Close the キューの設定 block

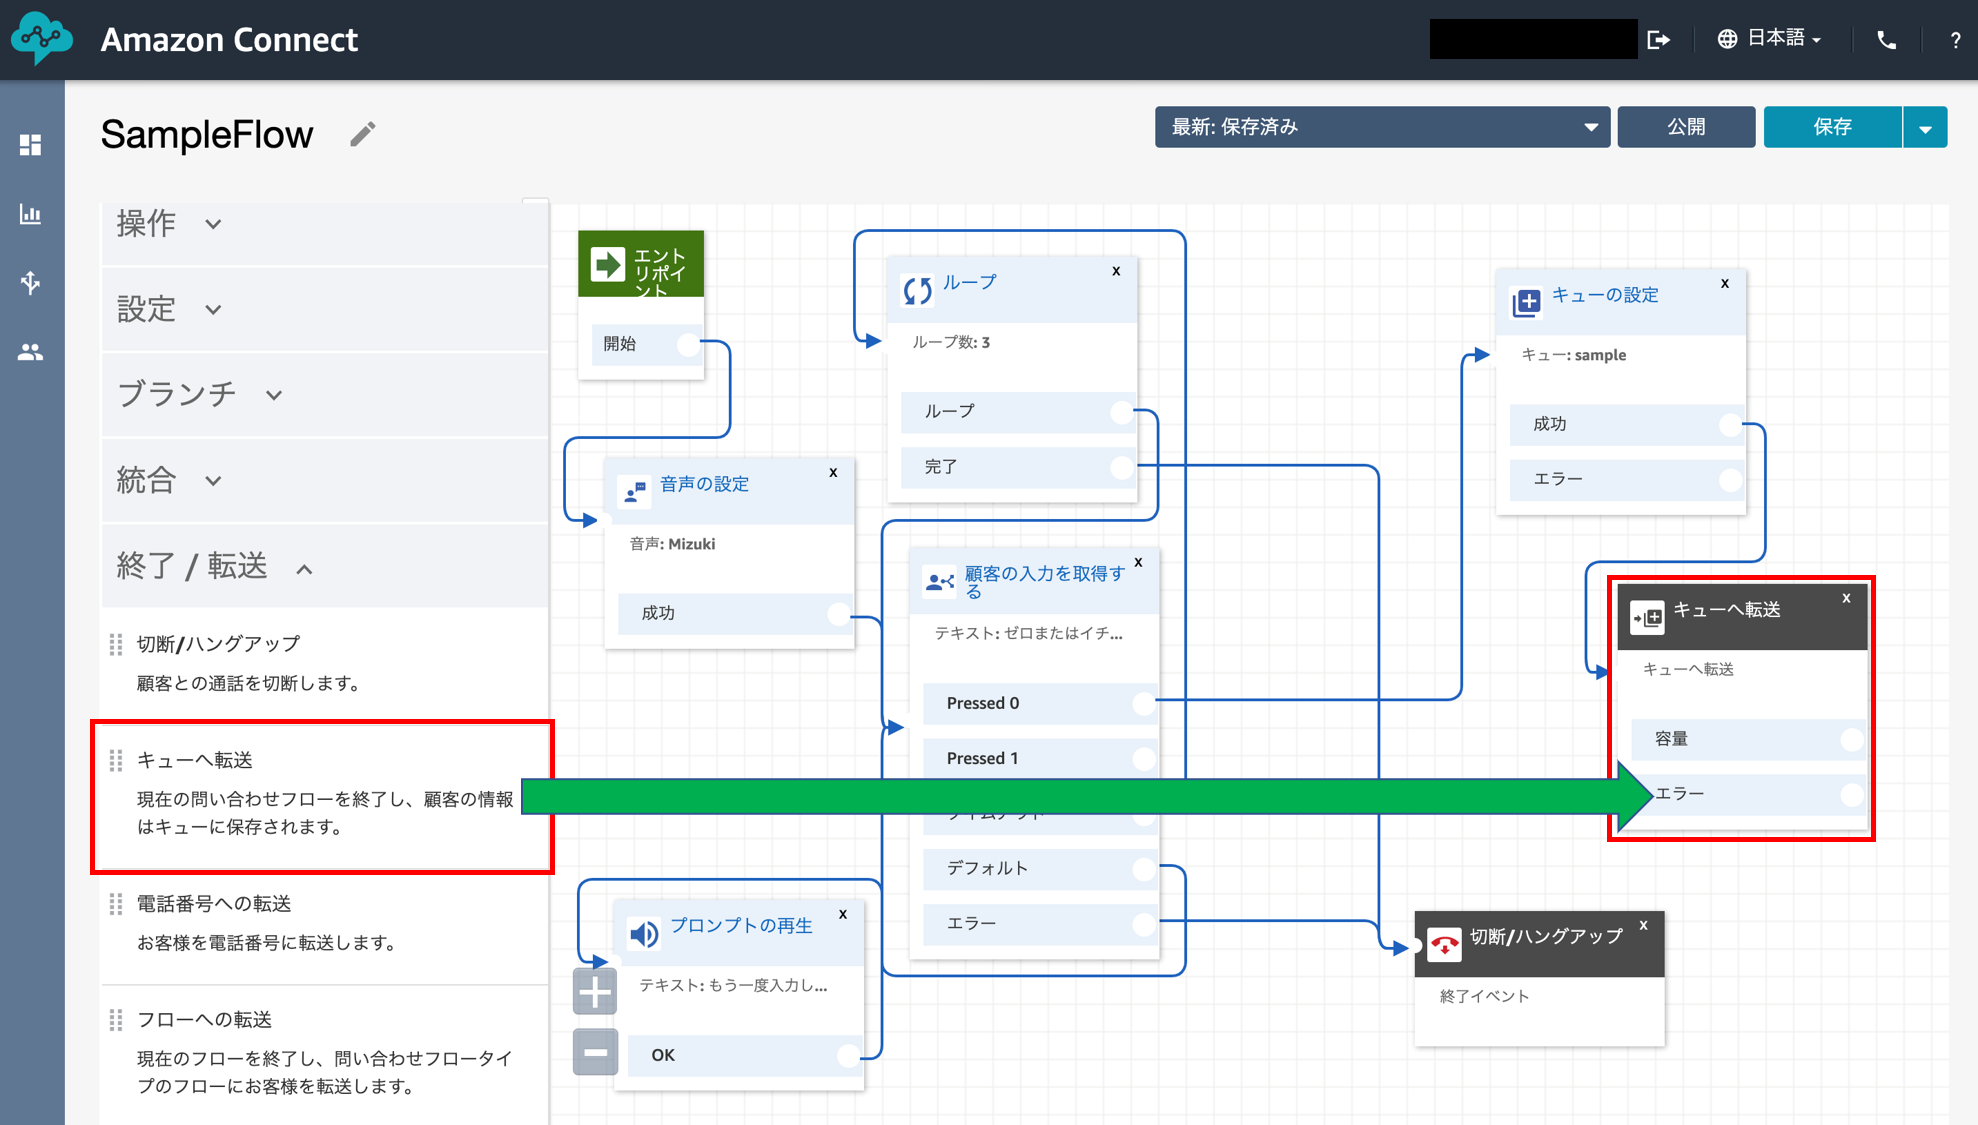1725,283
